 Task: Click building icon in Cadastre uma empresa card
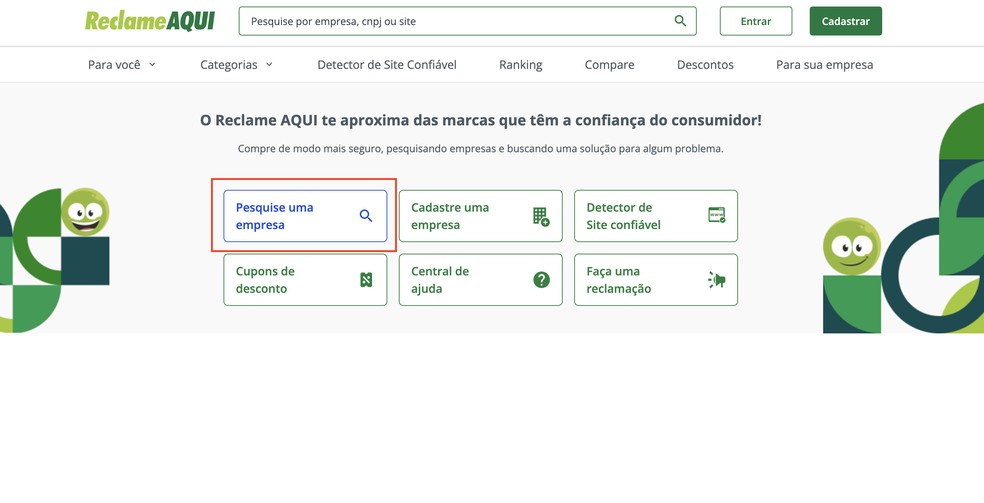point(541,216)
